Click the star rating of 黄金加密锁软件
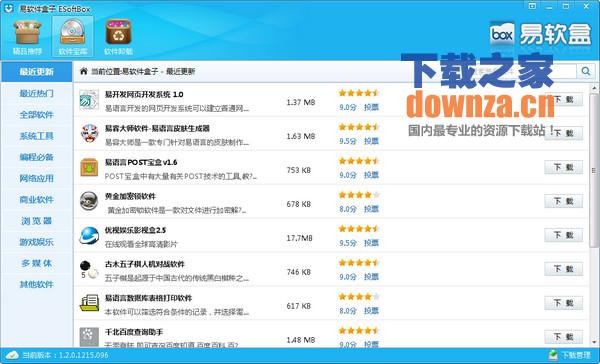Image resolution: width=600 pixels, height=364 pixels. (359, 195)
